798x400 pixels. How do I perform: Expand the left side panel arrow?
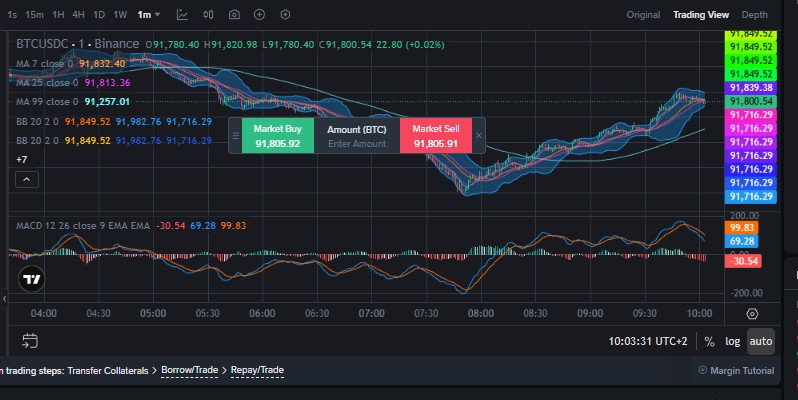(4, 298)
